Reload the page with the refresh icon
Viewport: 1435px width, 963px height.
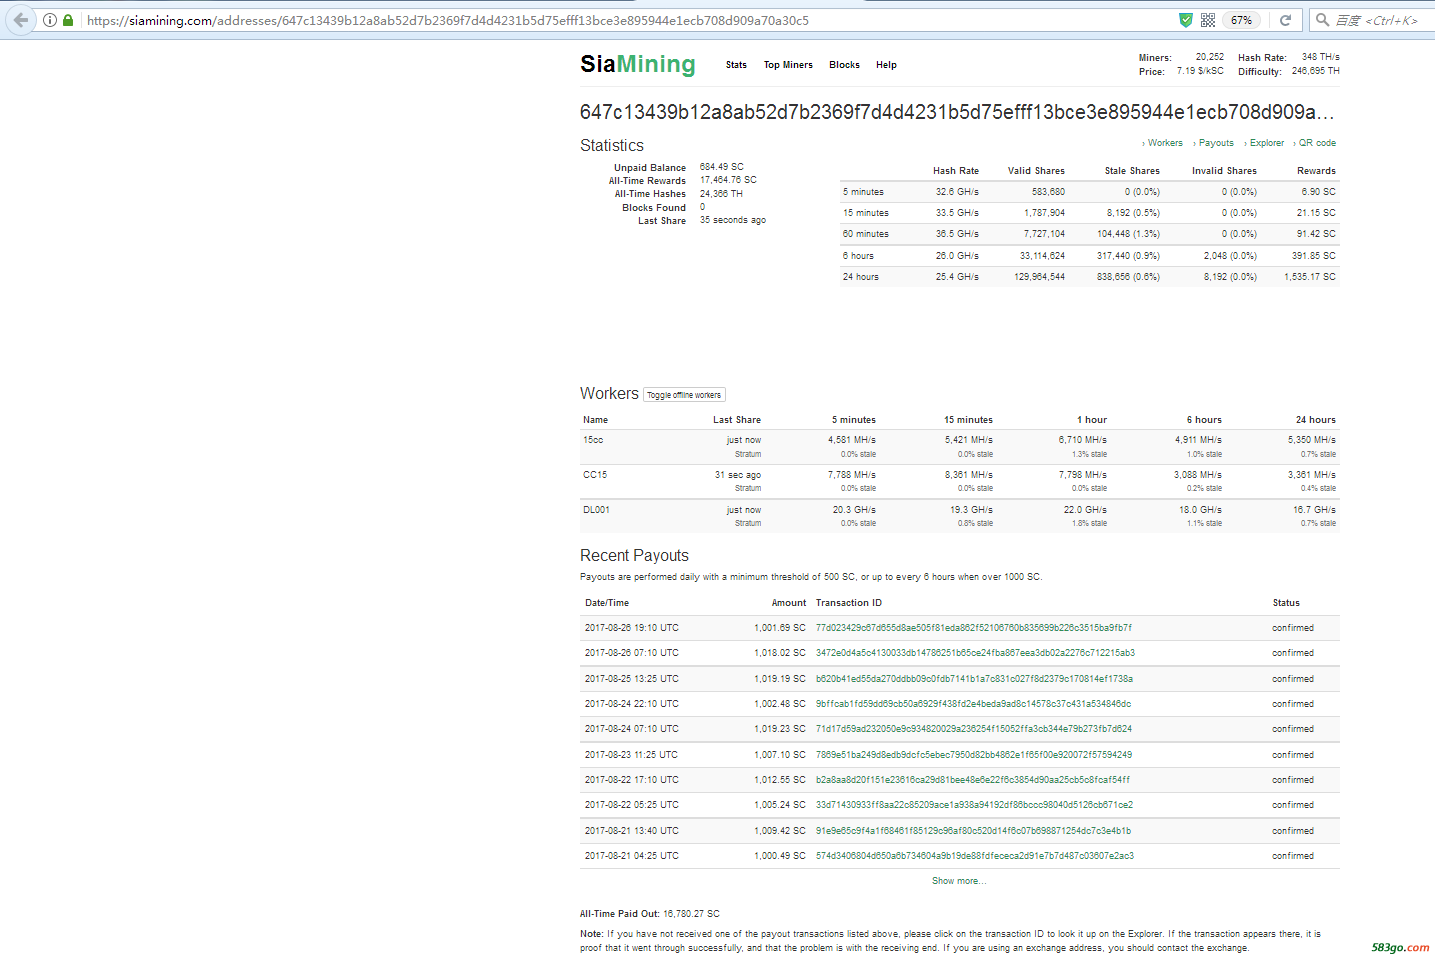(x=1285, y=20)
